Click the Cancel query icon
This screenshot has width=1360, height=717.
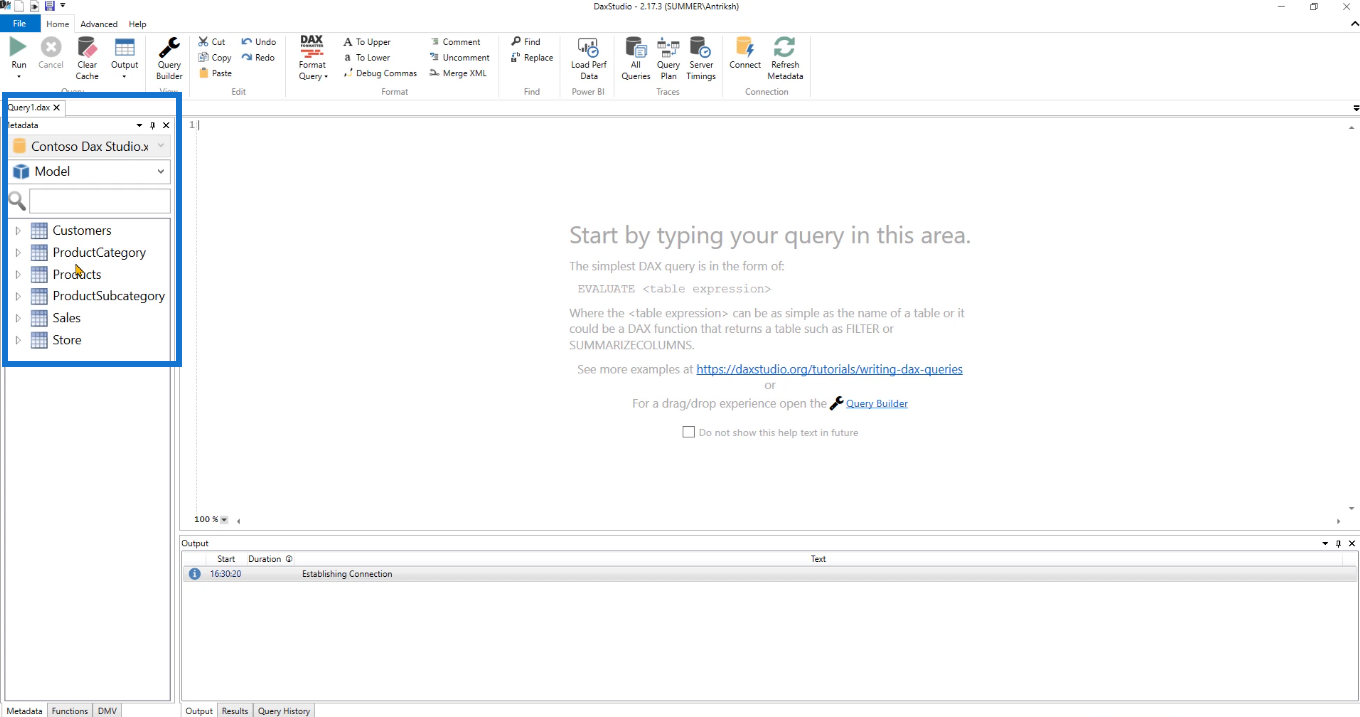coord(50,47)
